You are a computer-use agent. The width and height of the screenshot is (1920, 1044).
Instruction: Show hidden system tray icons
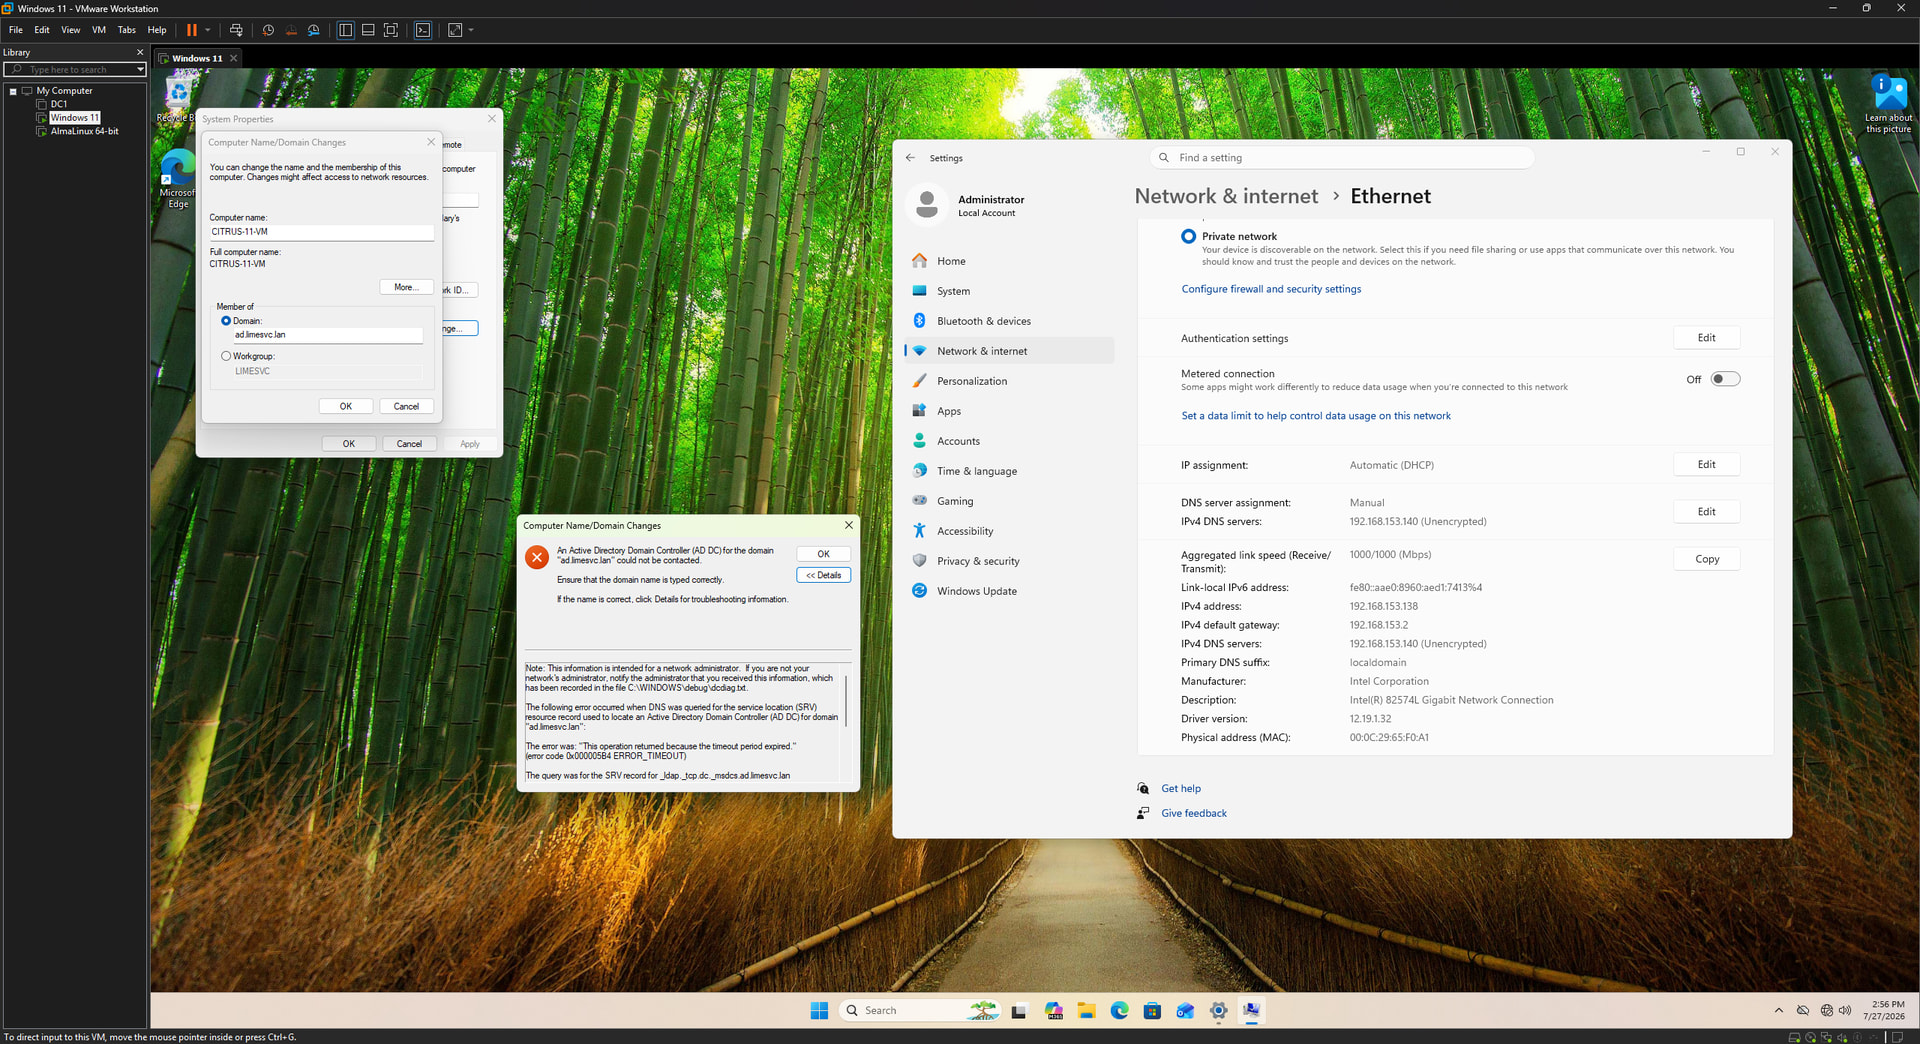[x=1778, y=1011]
